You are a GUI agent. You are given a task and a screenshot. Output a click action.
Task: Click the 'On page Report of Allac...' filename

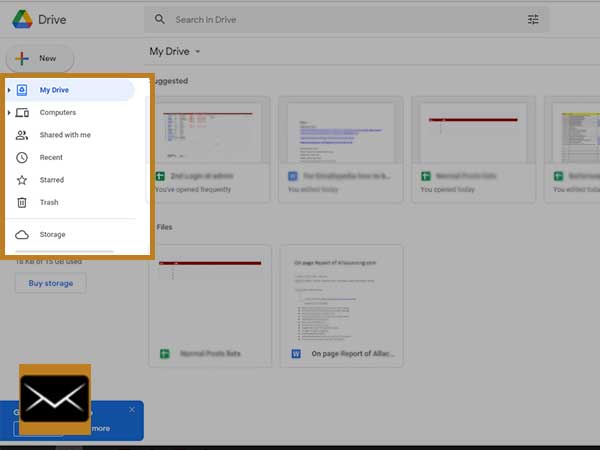click(x=353, y=354)
